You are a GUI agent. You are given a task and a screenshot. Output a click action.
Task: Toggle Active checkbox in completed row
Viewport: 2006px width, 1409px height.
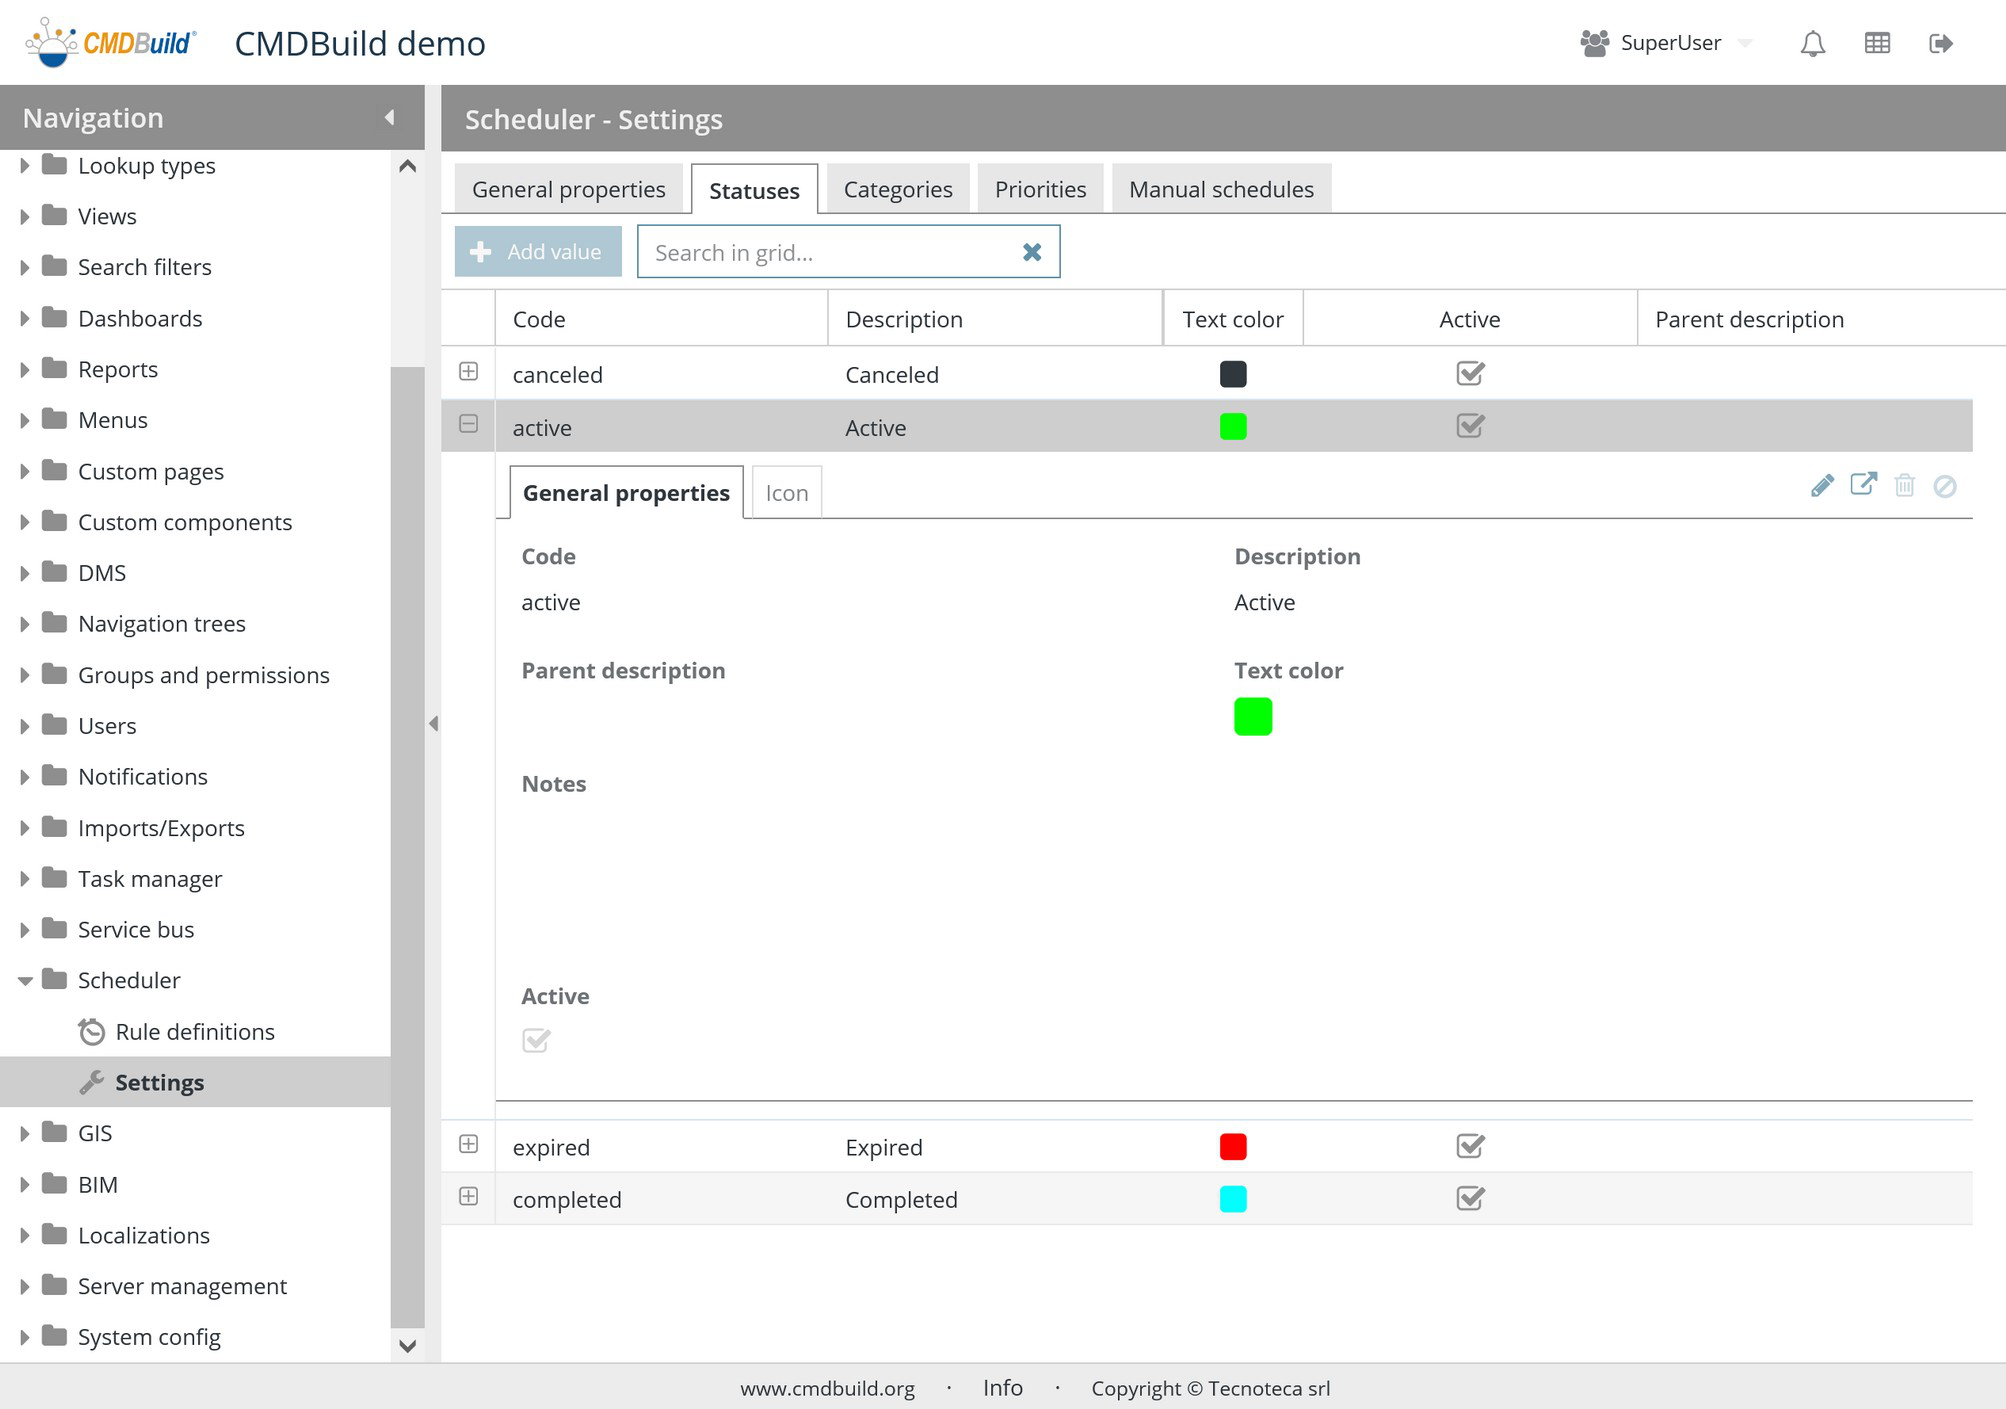(1470, 1198)
